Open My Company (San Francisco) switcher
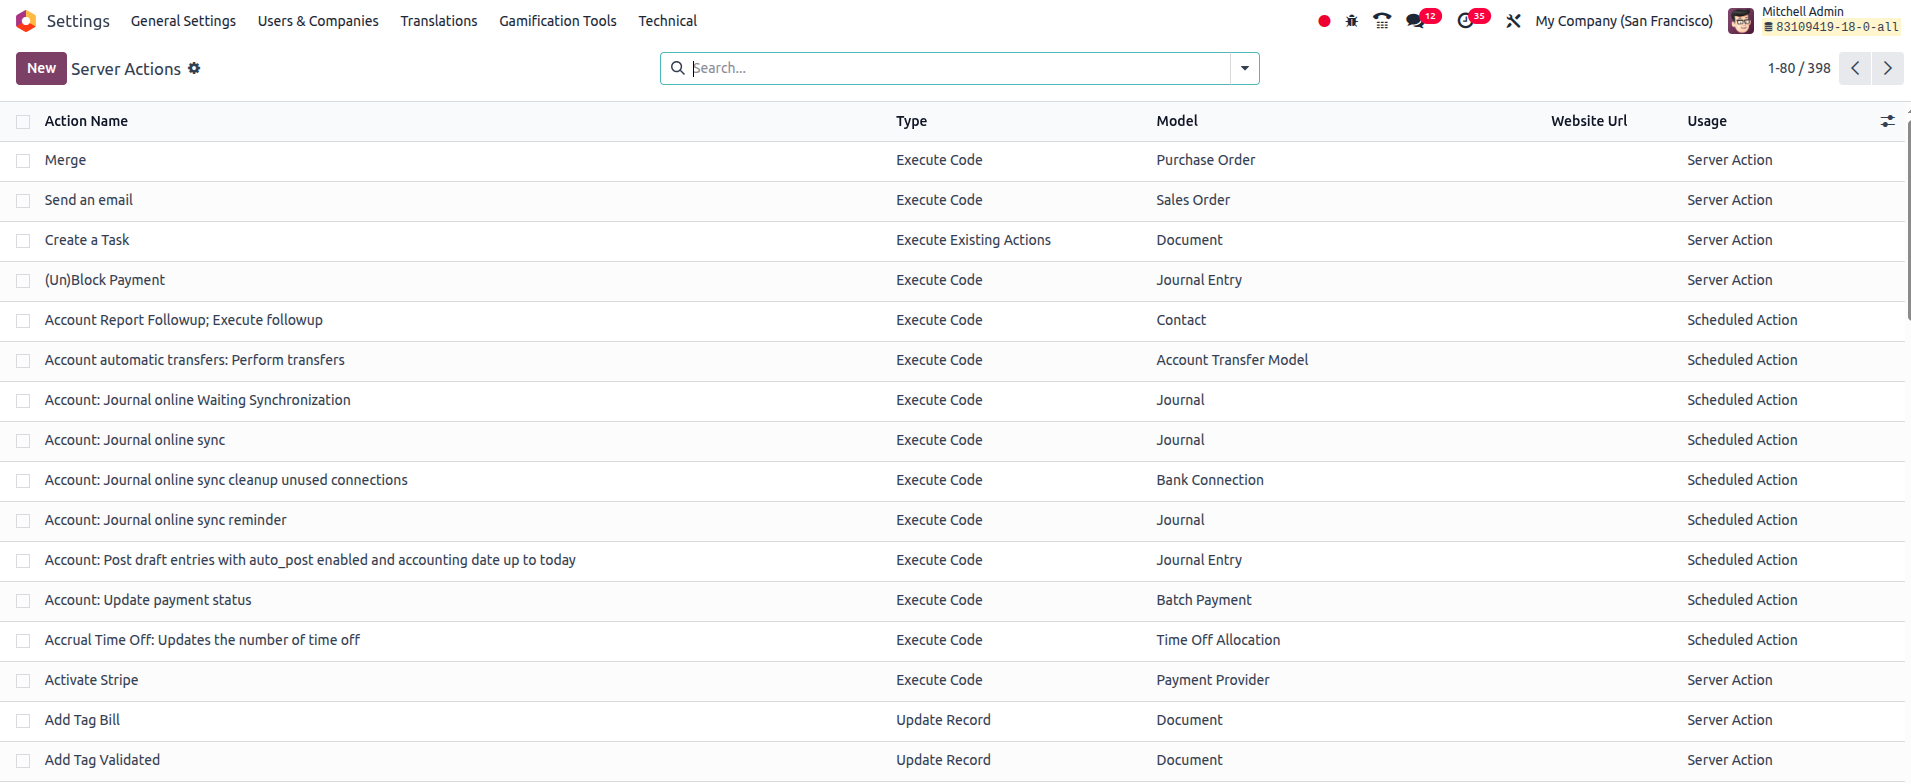Screen dimensions: 1911x784 (x=1624, y=21)
